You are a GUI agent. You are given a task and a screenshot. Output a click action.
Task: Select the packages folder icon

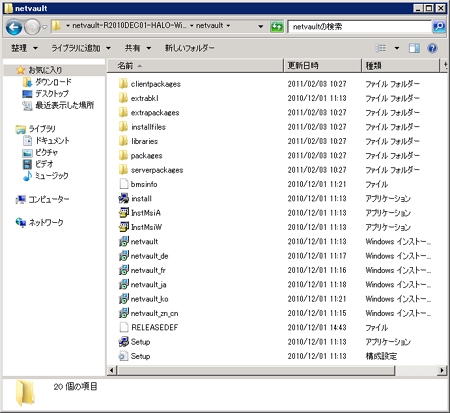point(123,155)
